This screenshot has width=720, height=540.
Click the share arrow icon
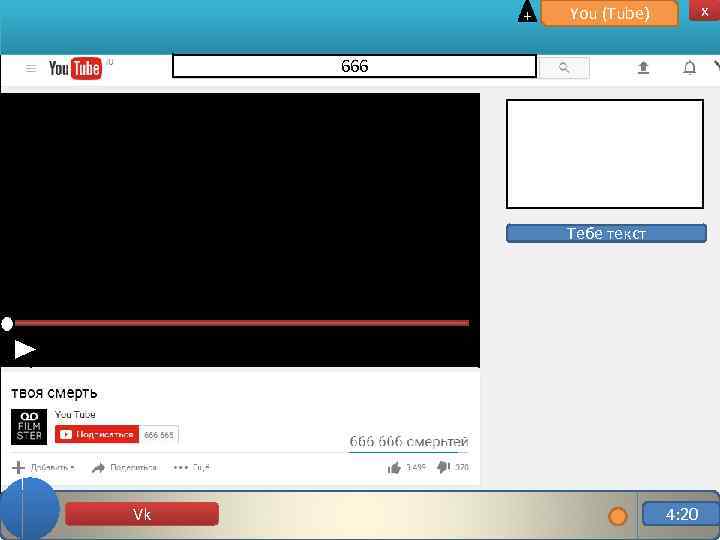[x=98, y=468]
